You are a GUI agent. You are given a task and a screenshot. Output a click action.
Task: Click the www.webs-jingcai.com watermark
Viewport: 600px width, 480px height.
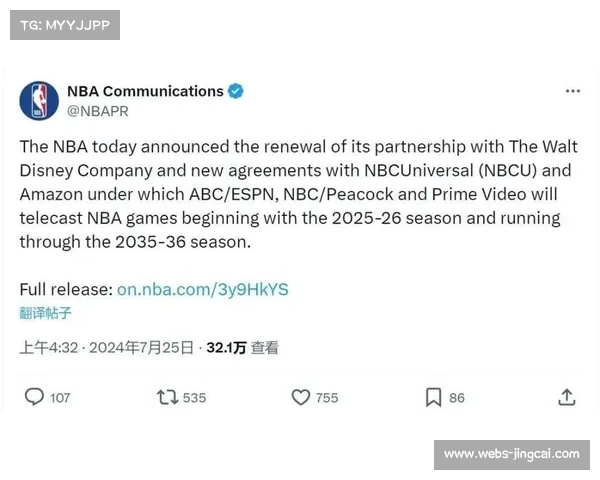coord(512,455)
